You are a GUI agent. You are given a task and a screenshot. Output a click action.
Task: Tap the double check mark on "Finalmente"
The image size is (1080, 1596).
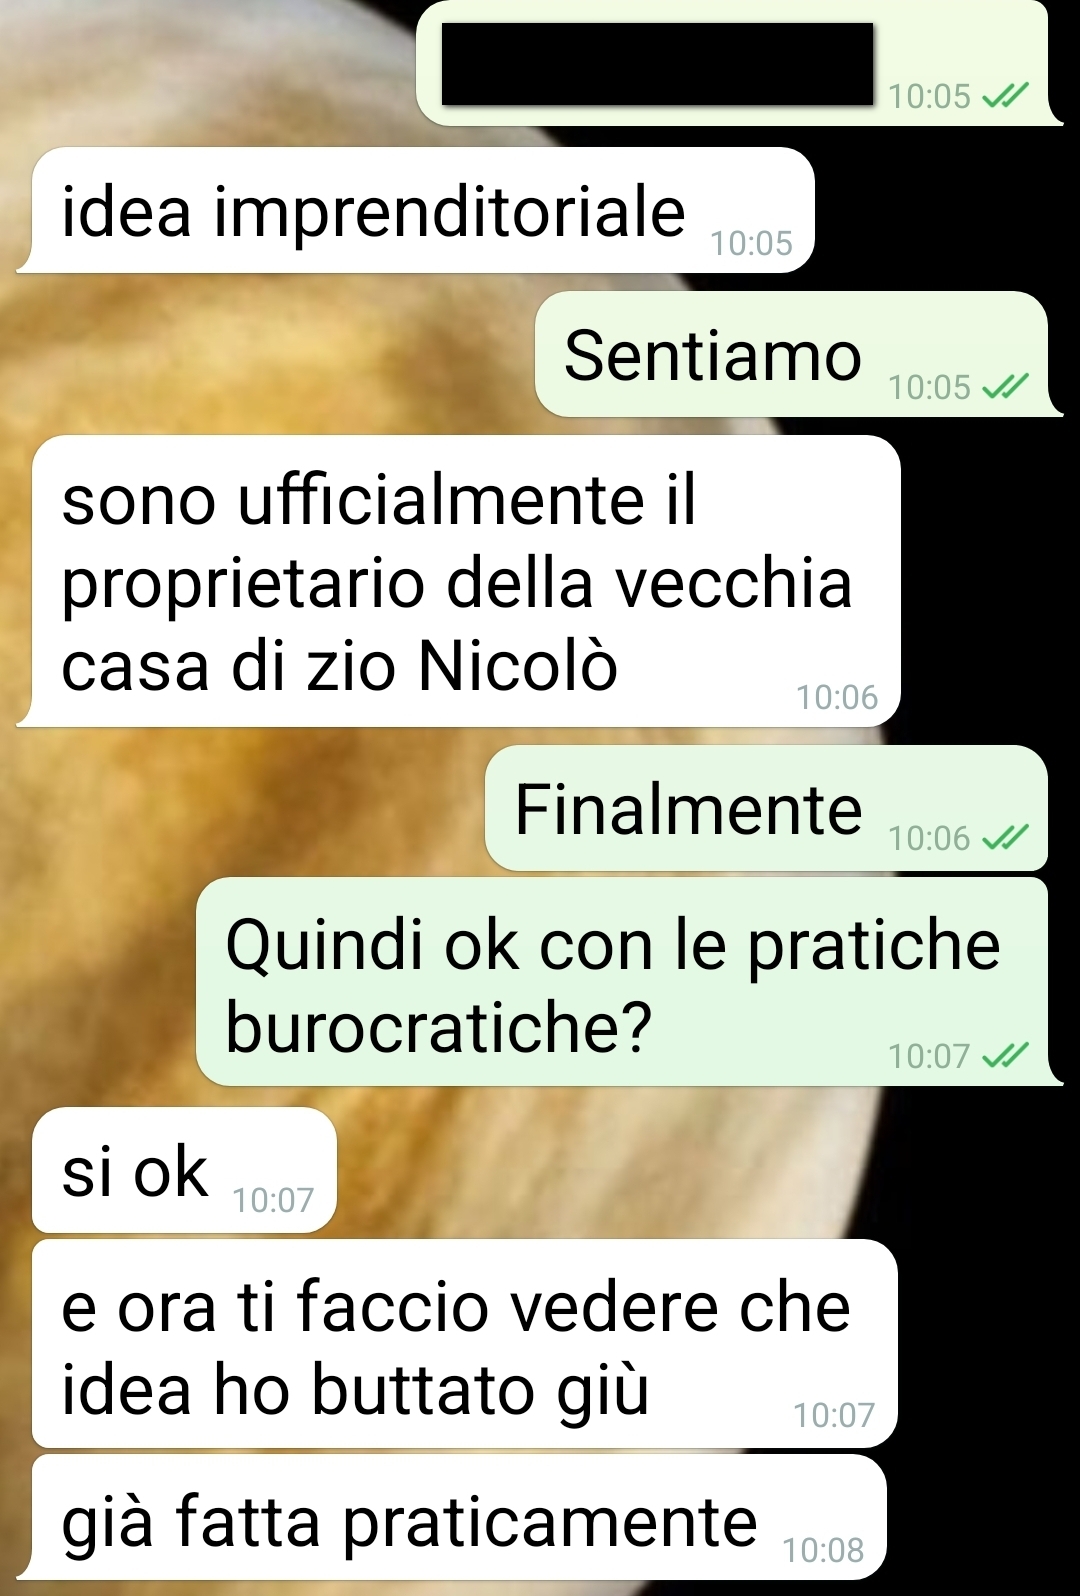pos(1005,837)
